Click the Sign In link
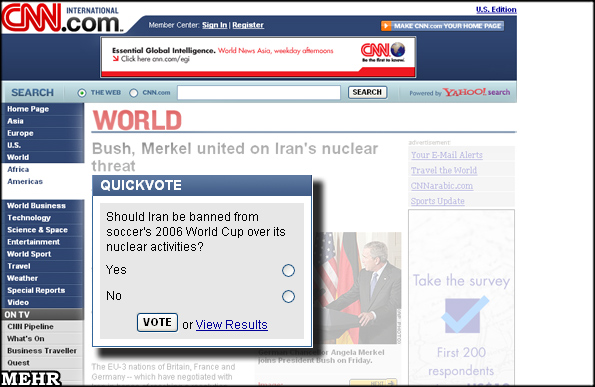The height and width of the screenshot is (387, 595). tap(214, 25)
